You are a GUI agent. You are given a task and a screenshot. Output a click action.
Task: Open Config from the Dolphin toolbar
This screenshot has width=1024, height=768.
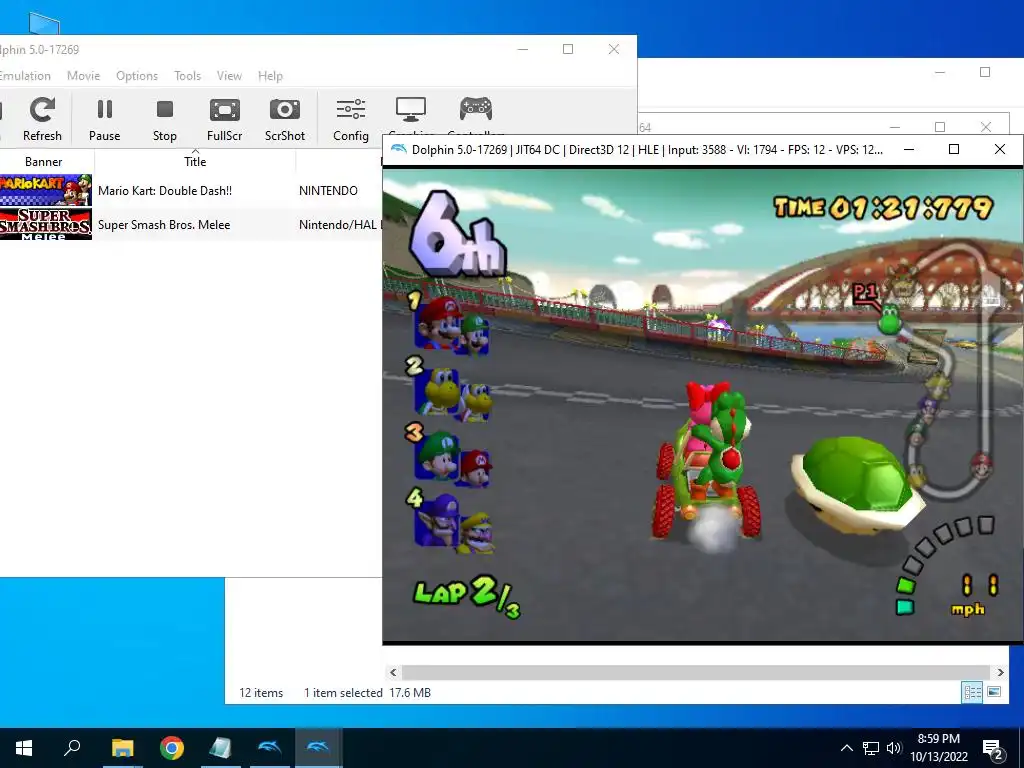tap(351, 119)
